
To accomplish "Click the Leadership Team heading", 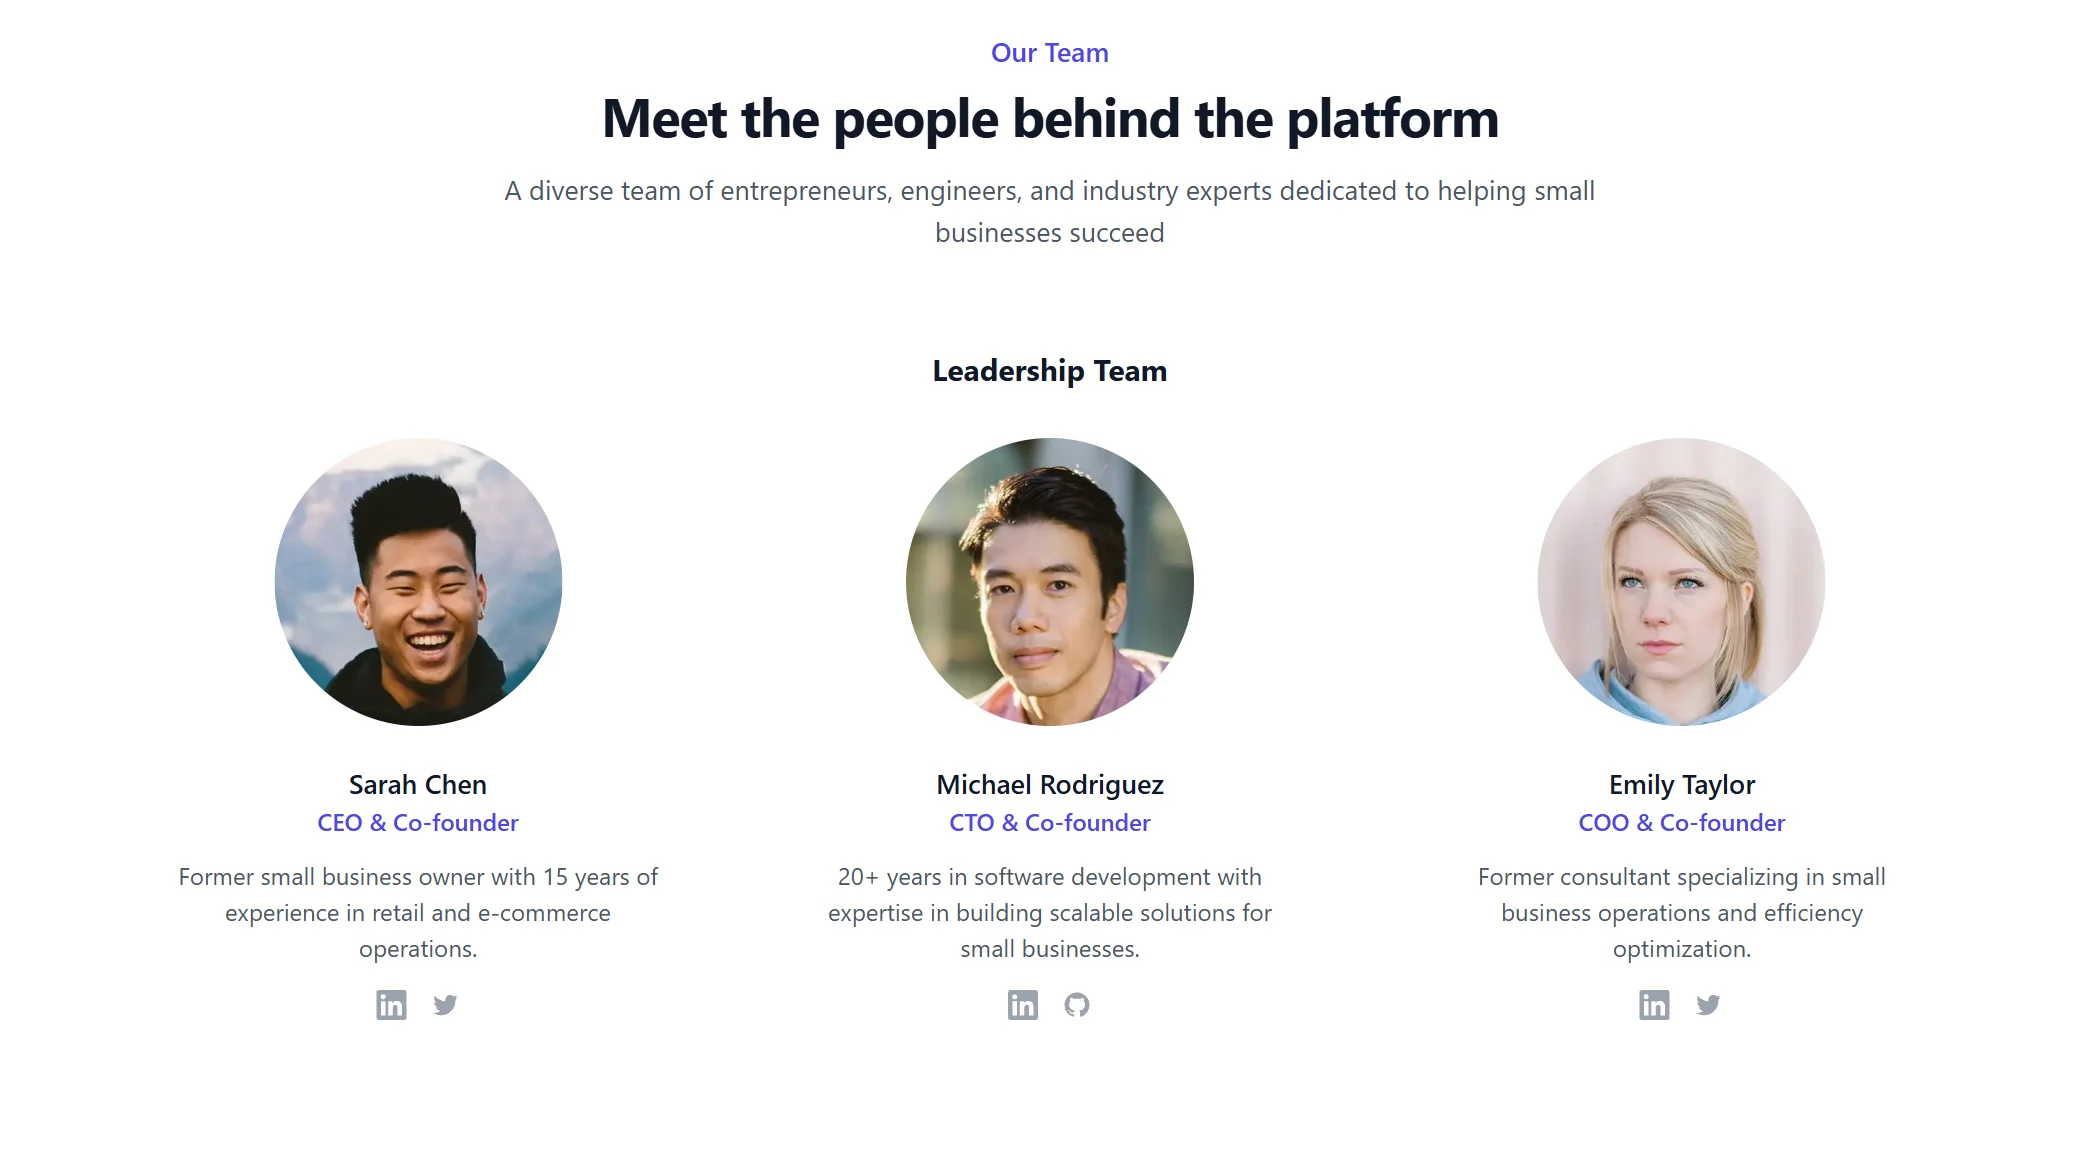I will (1050, 371).
